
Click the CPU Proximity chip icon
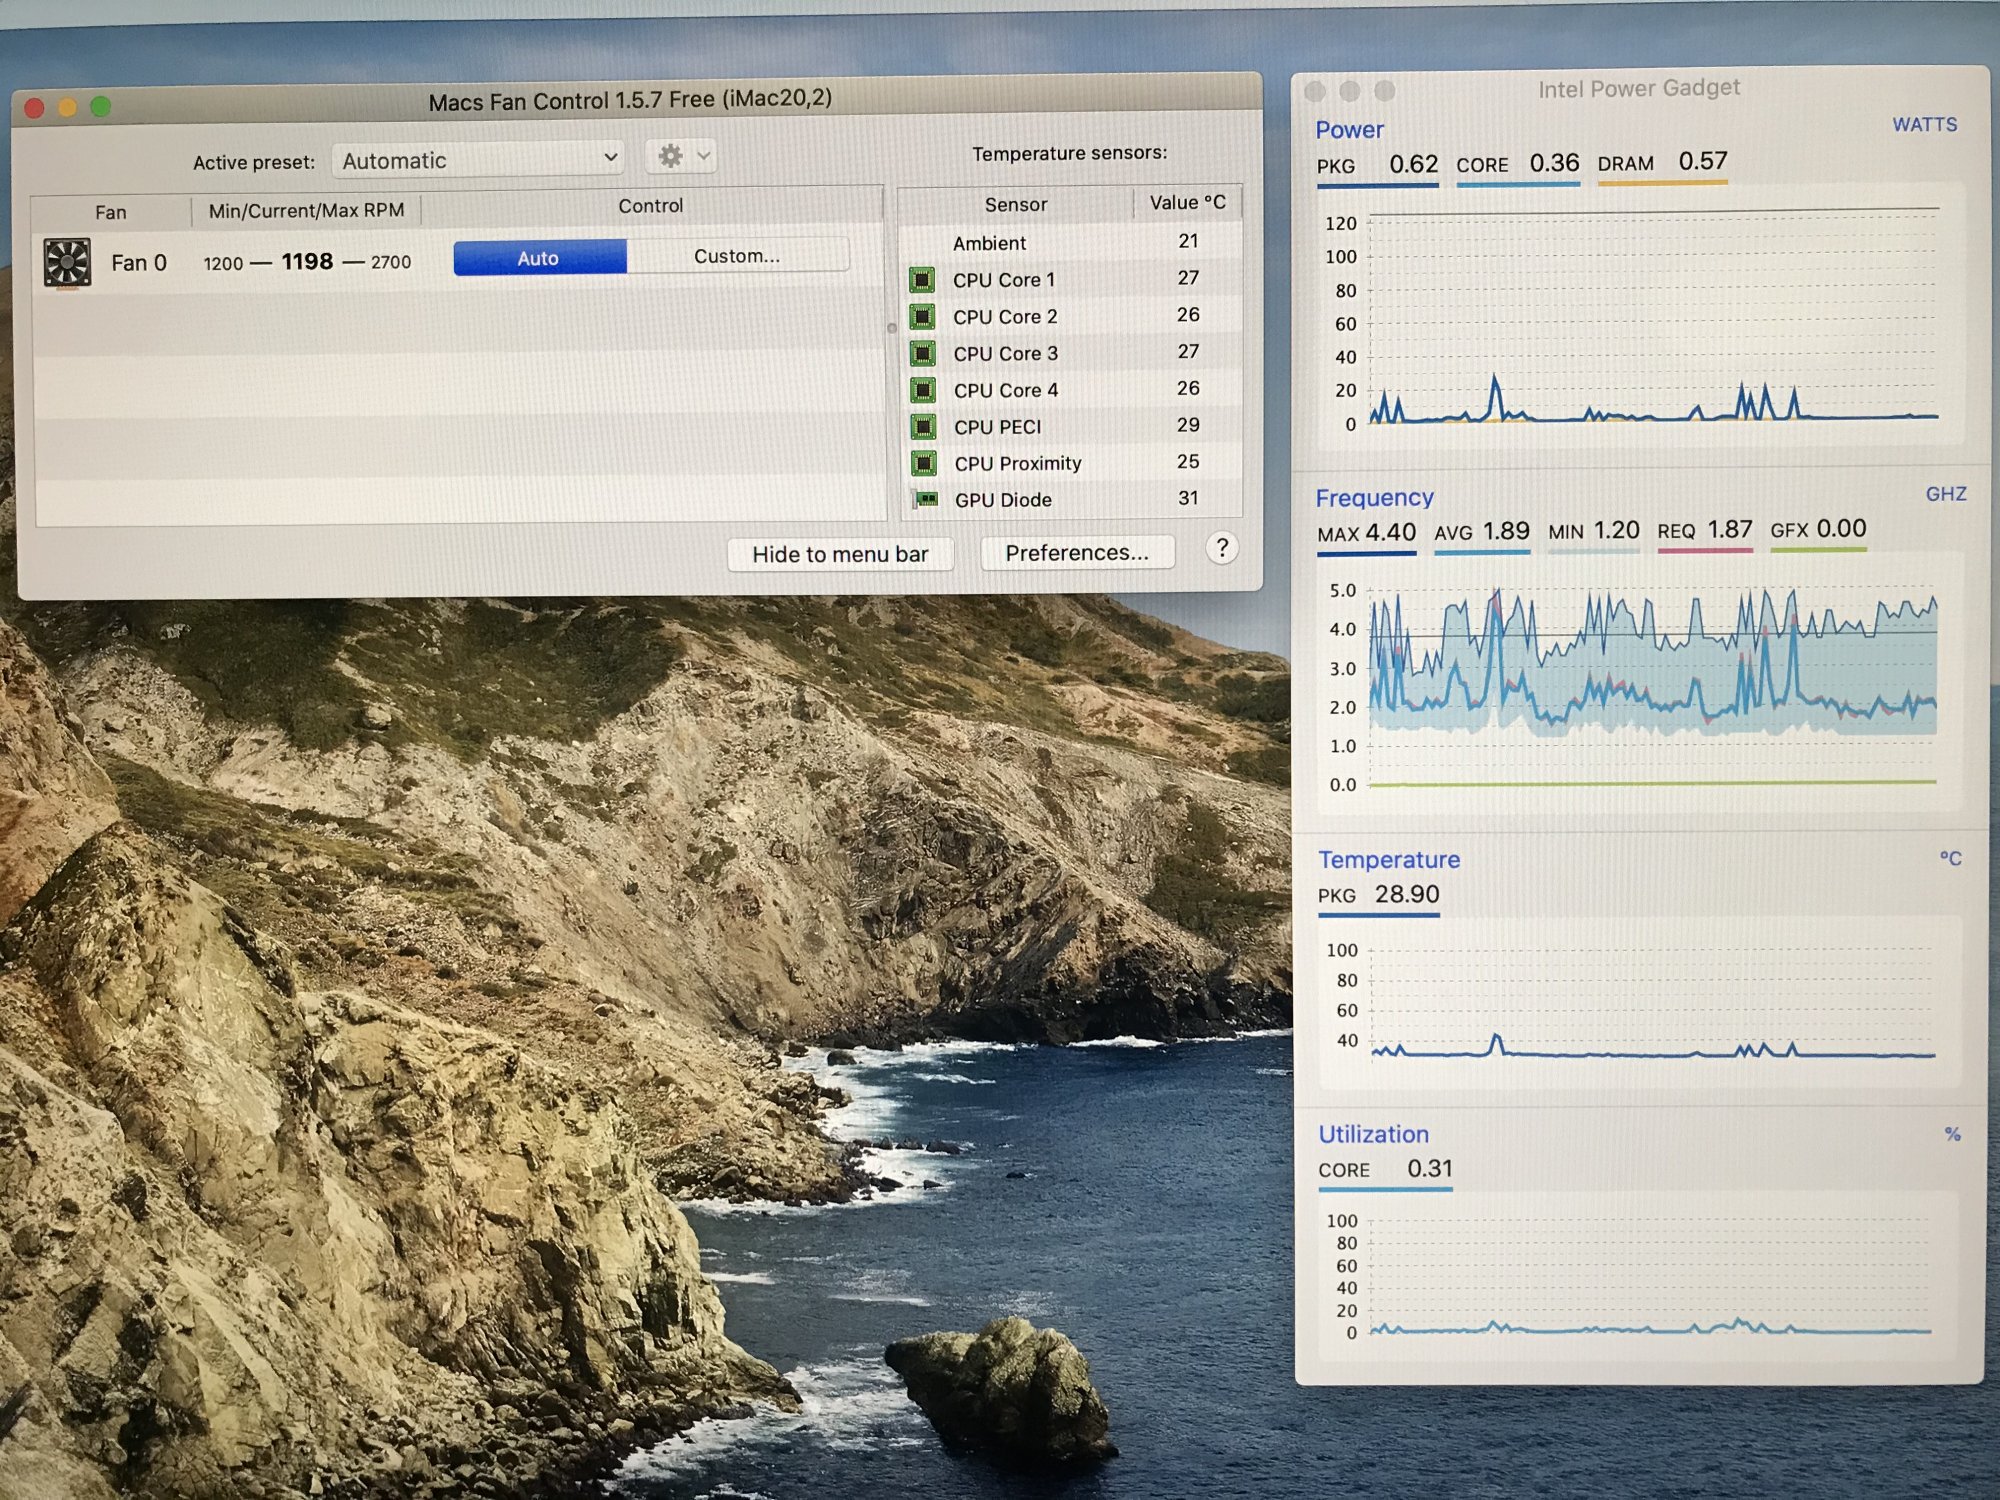[x=923, y=463]
